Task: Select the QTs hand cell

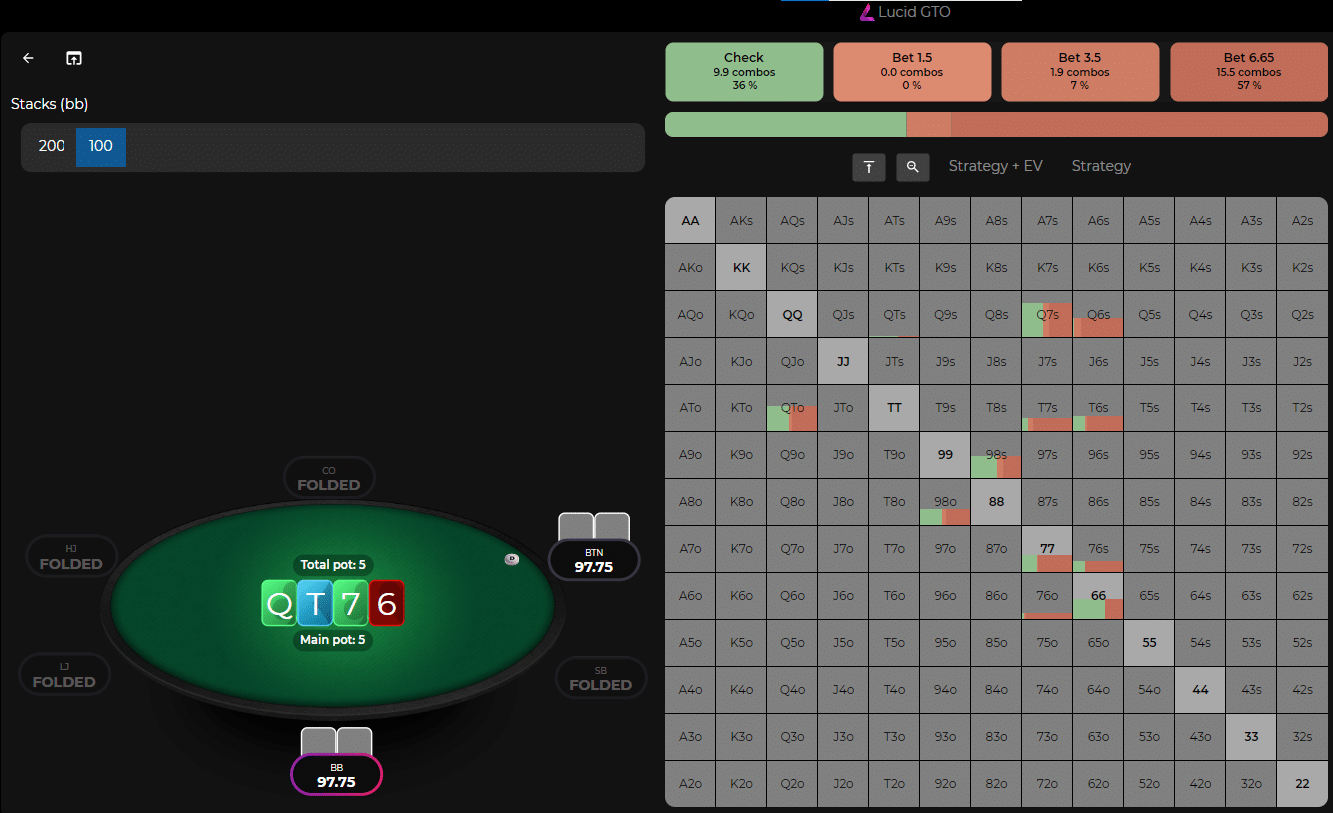Action: tap(894, 314)
